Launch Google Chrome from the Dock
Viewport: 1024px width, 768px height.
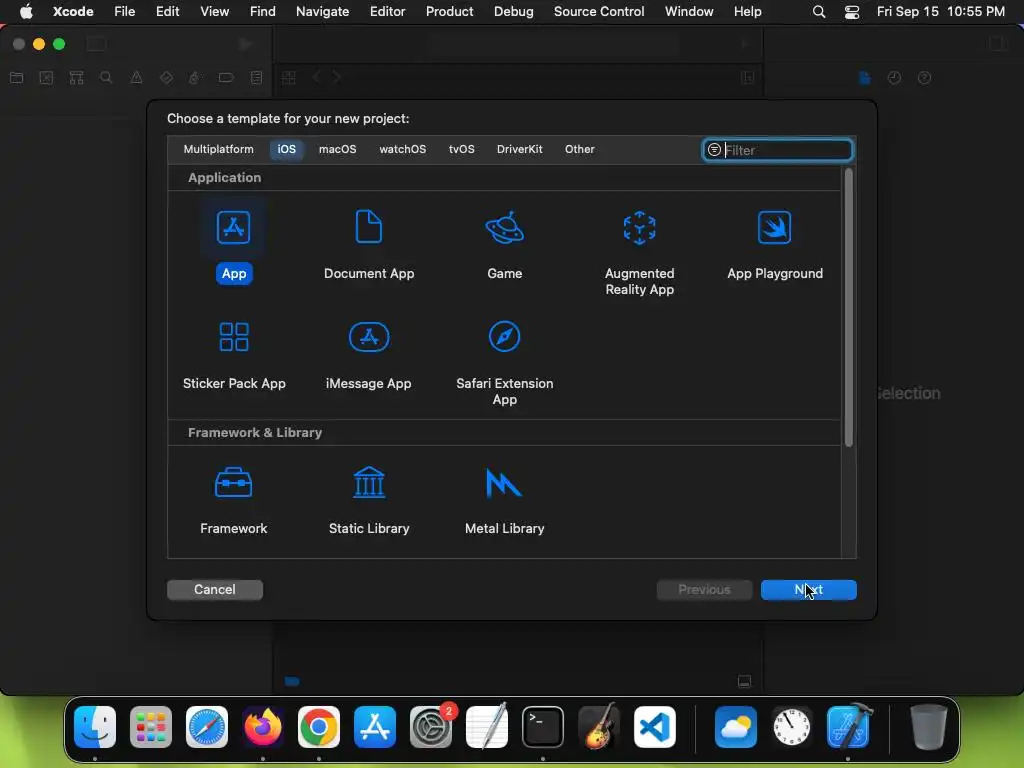pos(319,727)
